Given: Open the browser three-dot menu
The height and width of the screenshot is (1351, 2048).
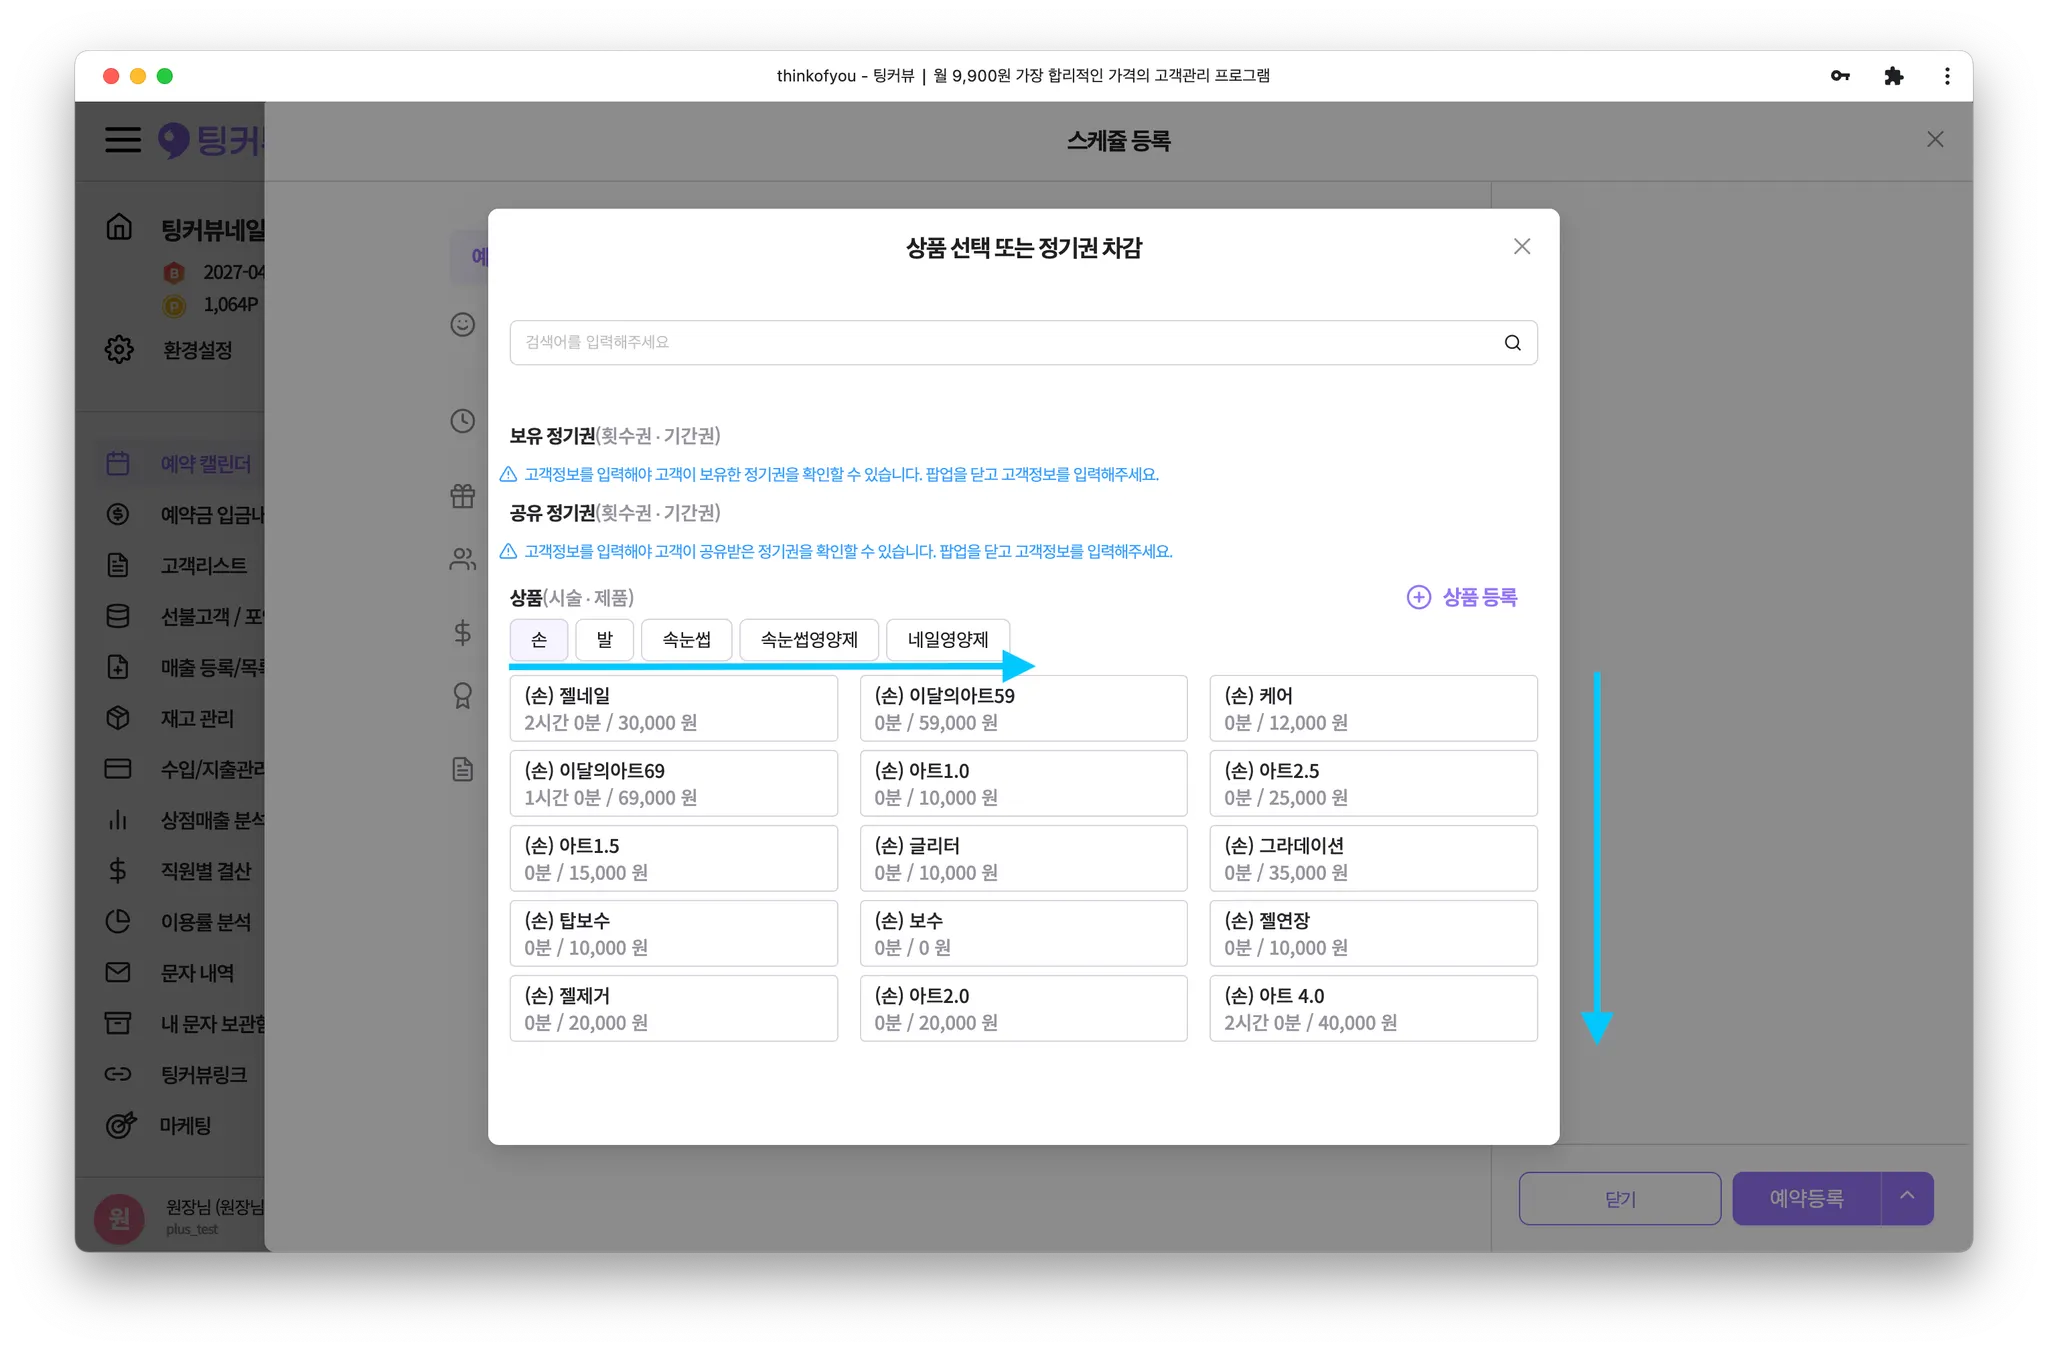Looking at the screenshot, I should coord(1946,76).
